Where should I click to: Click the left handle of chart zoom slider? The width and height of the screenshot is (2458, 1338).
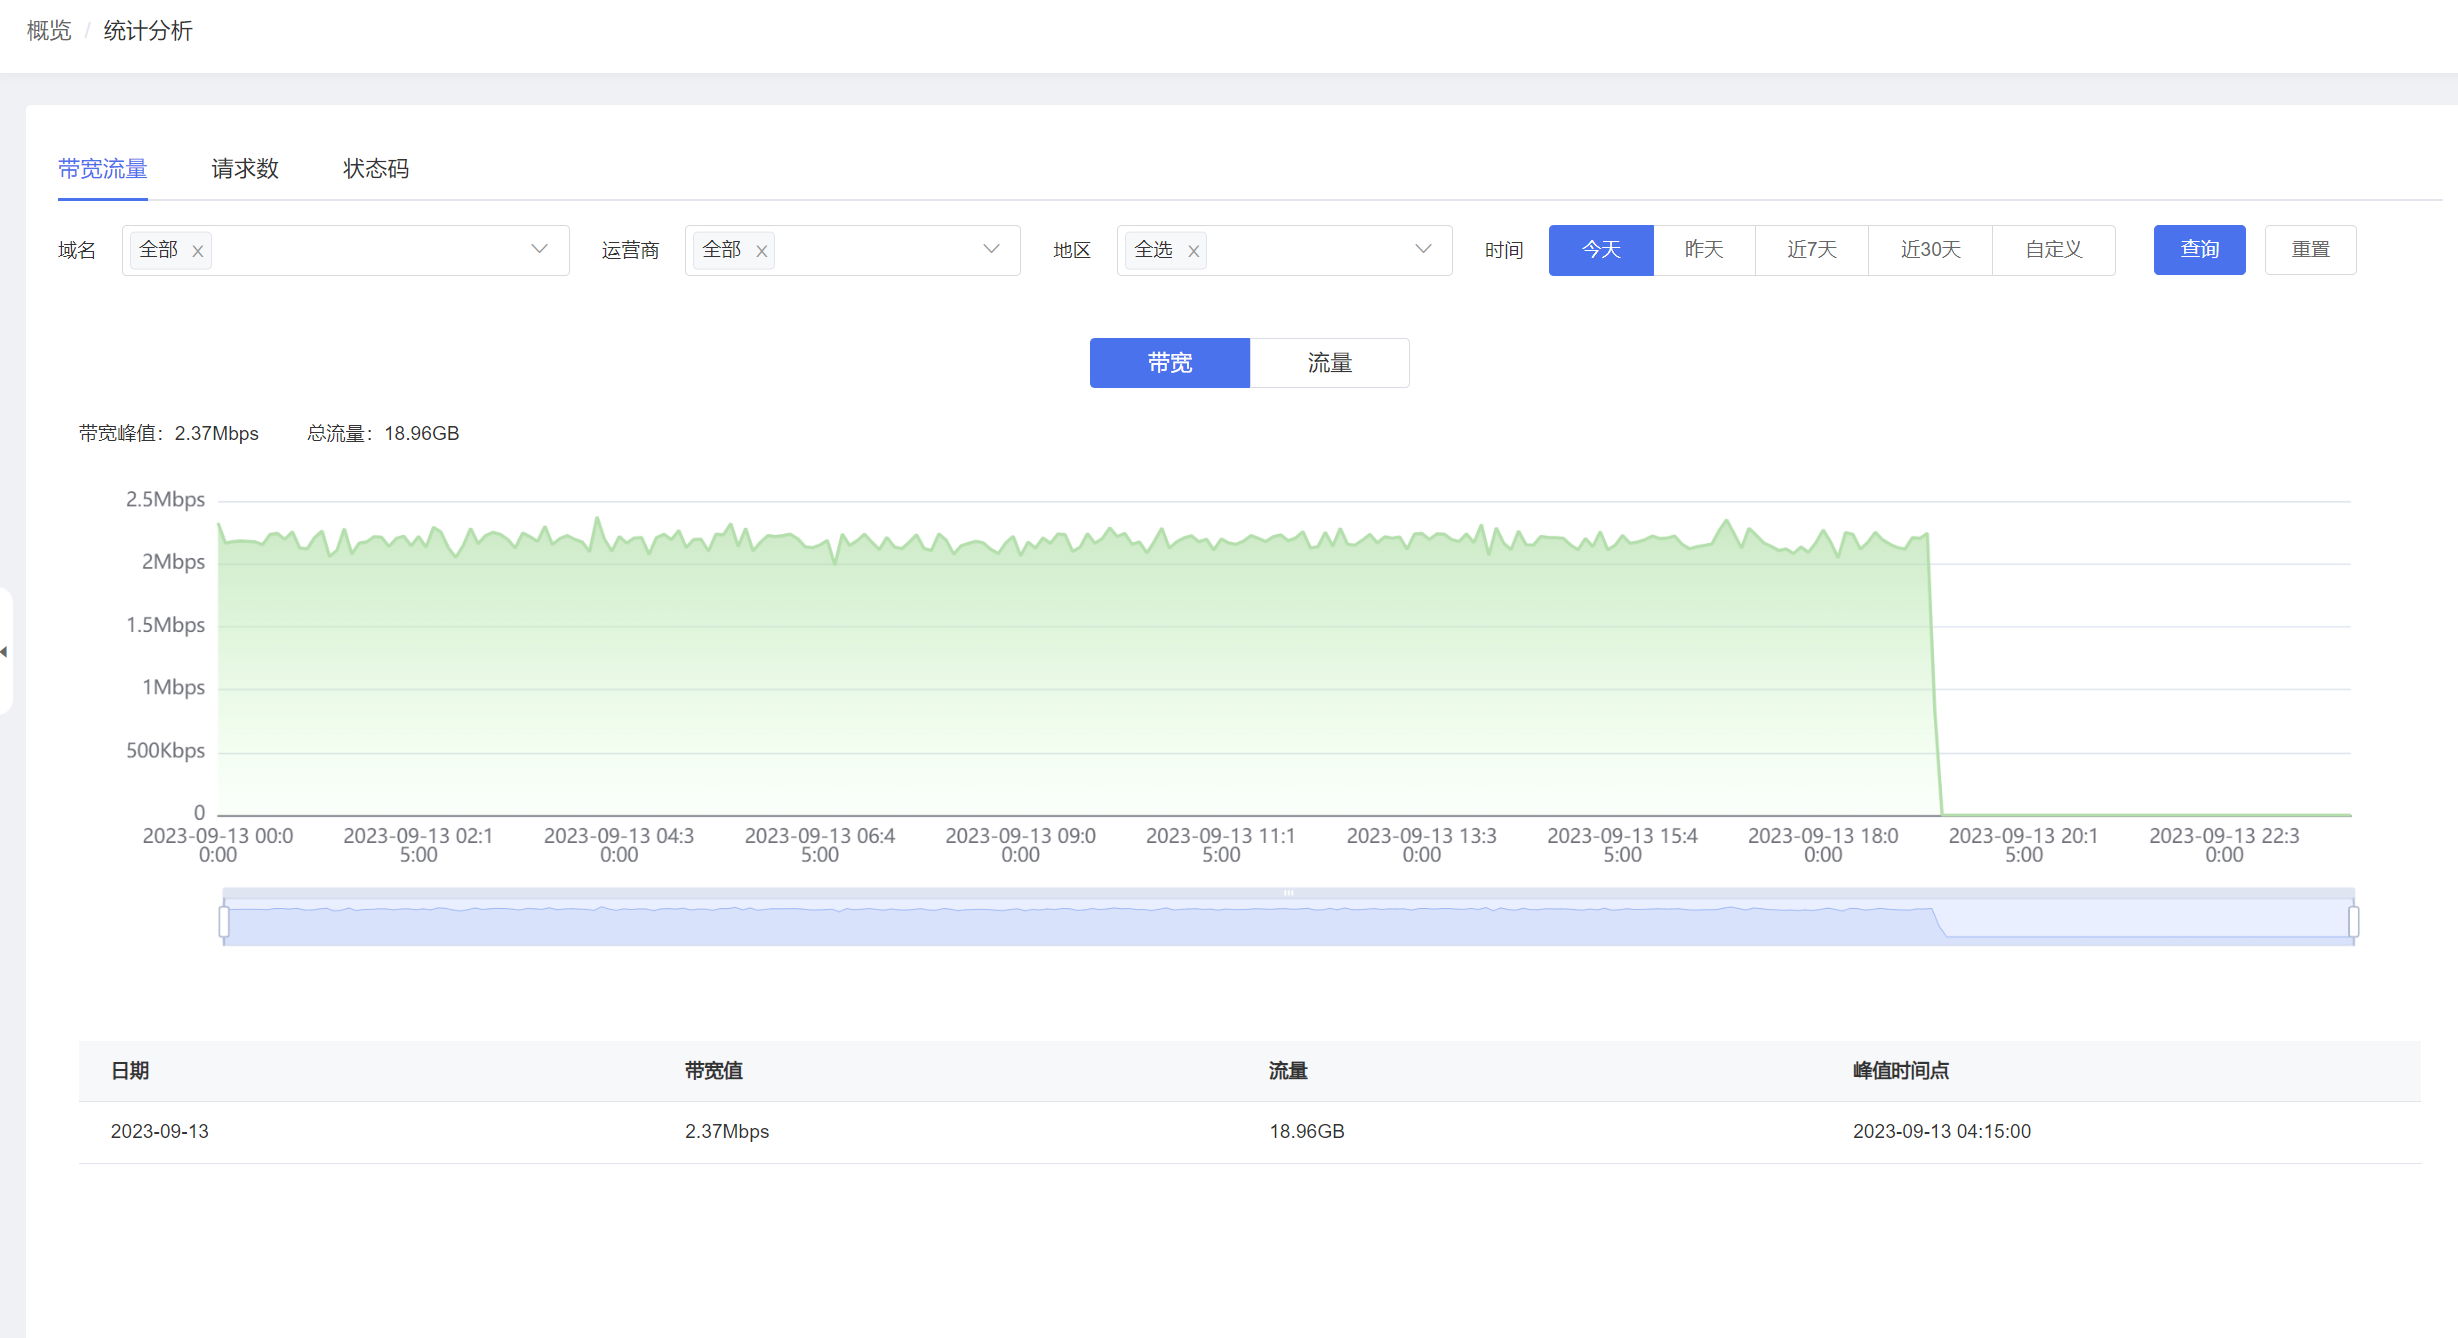[x=224, y=921]
